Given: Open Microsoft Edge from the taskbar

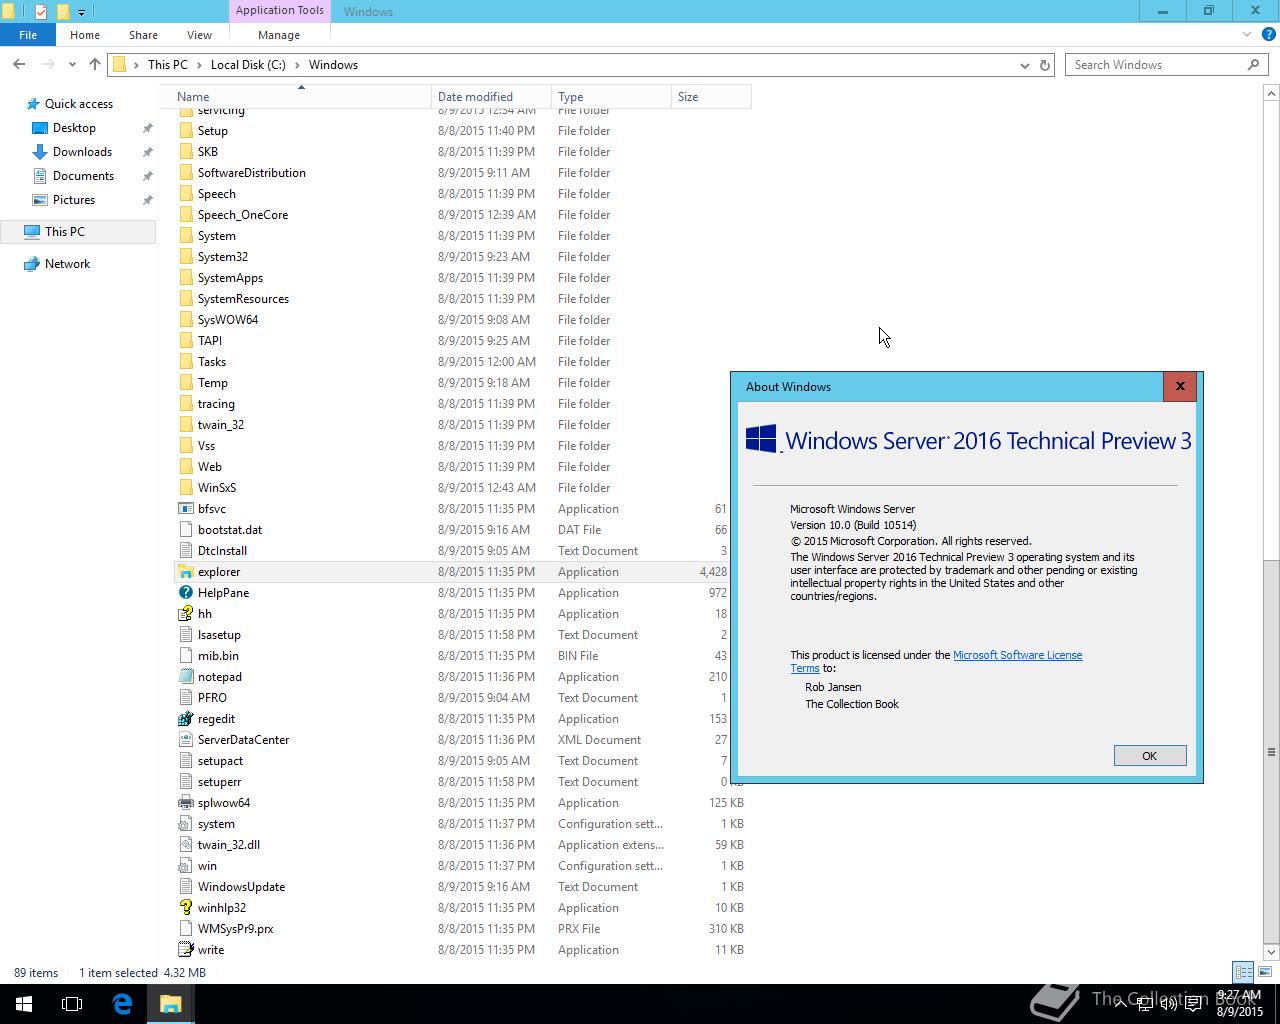Looking at the screenshot, I should (x=122, y=1004).
